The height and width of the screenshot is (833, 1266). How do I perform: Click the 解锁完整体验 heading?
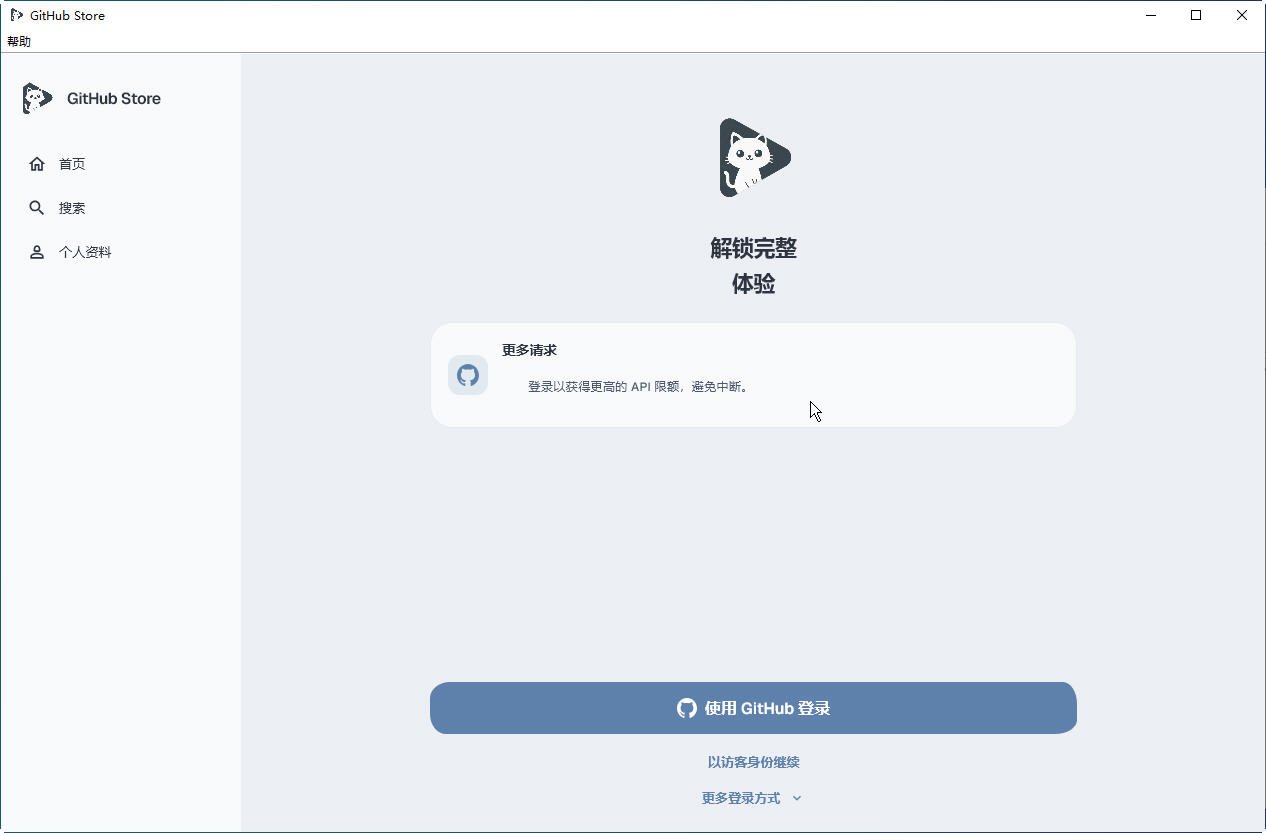tap(753, 266)
